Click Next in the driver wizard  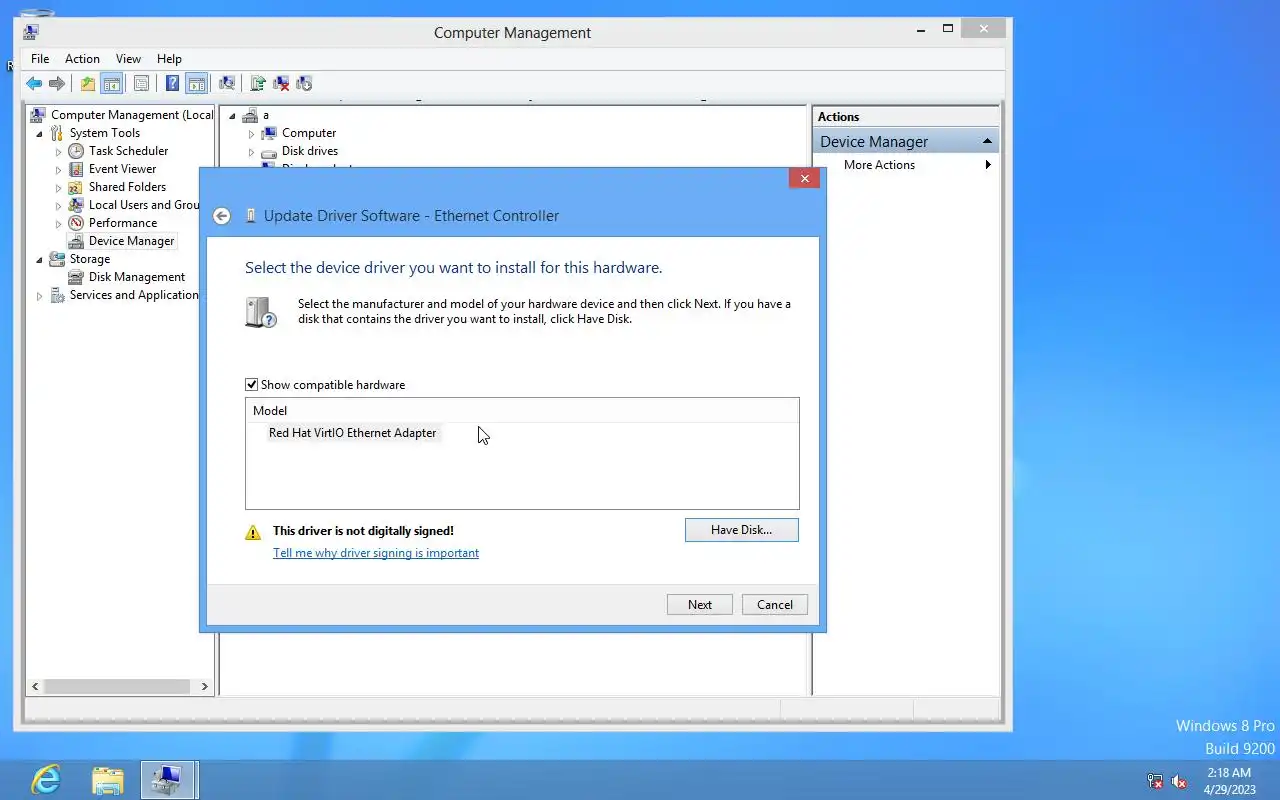coord(700,605)
